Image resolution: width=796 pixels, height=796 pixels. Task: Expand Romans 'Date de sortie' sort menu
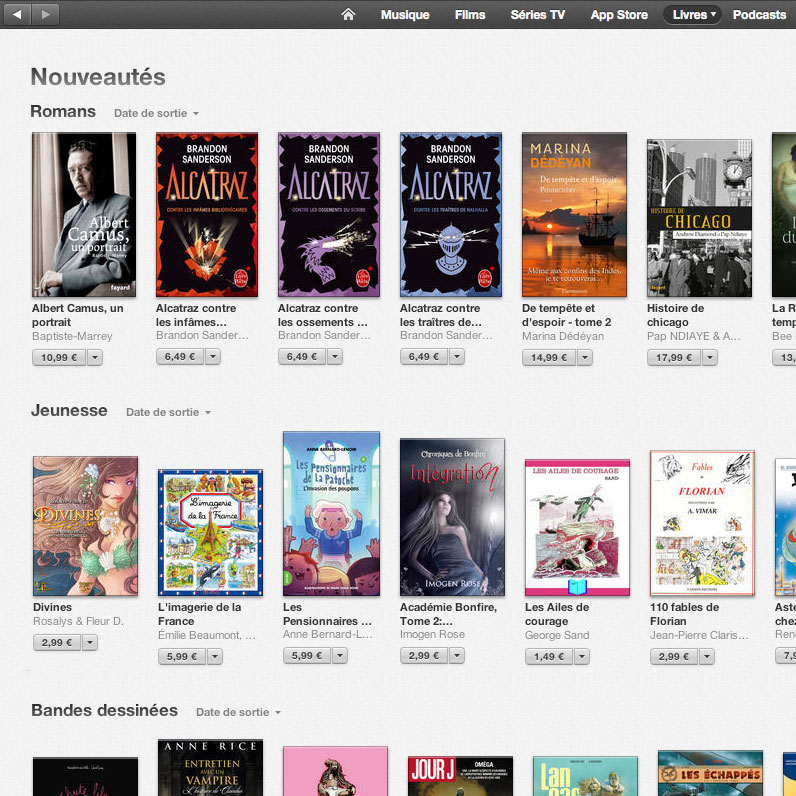point(156,114)
